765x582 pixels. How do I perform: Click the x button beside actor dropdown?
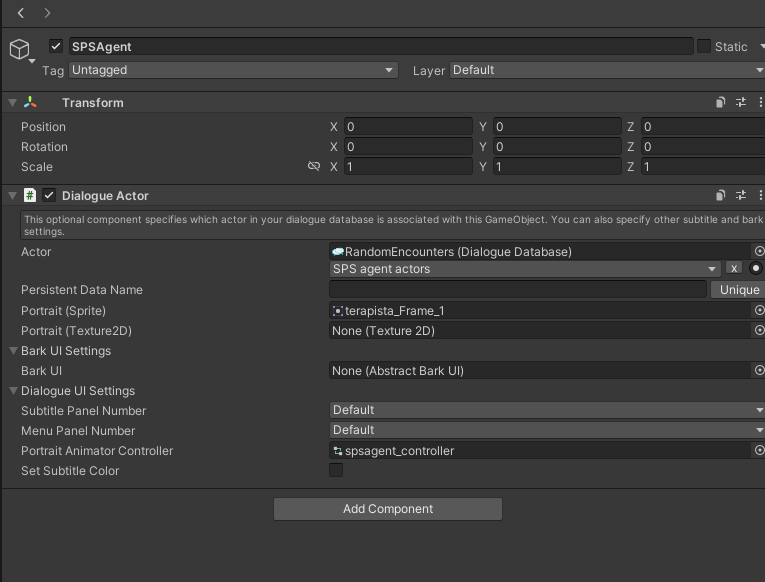[x=734, y=268]
